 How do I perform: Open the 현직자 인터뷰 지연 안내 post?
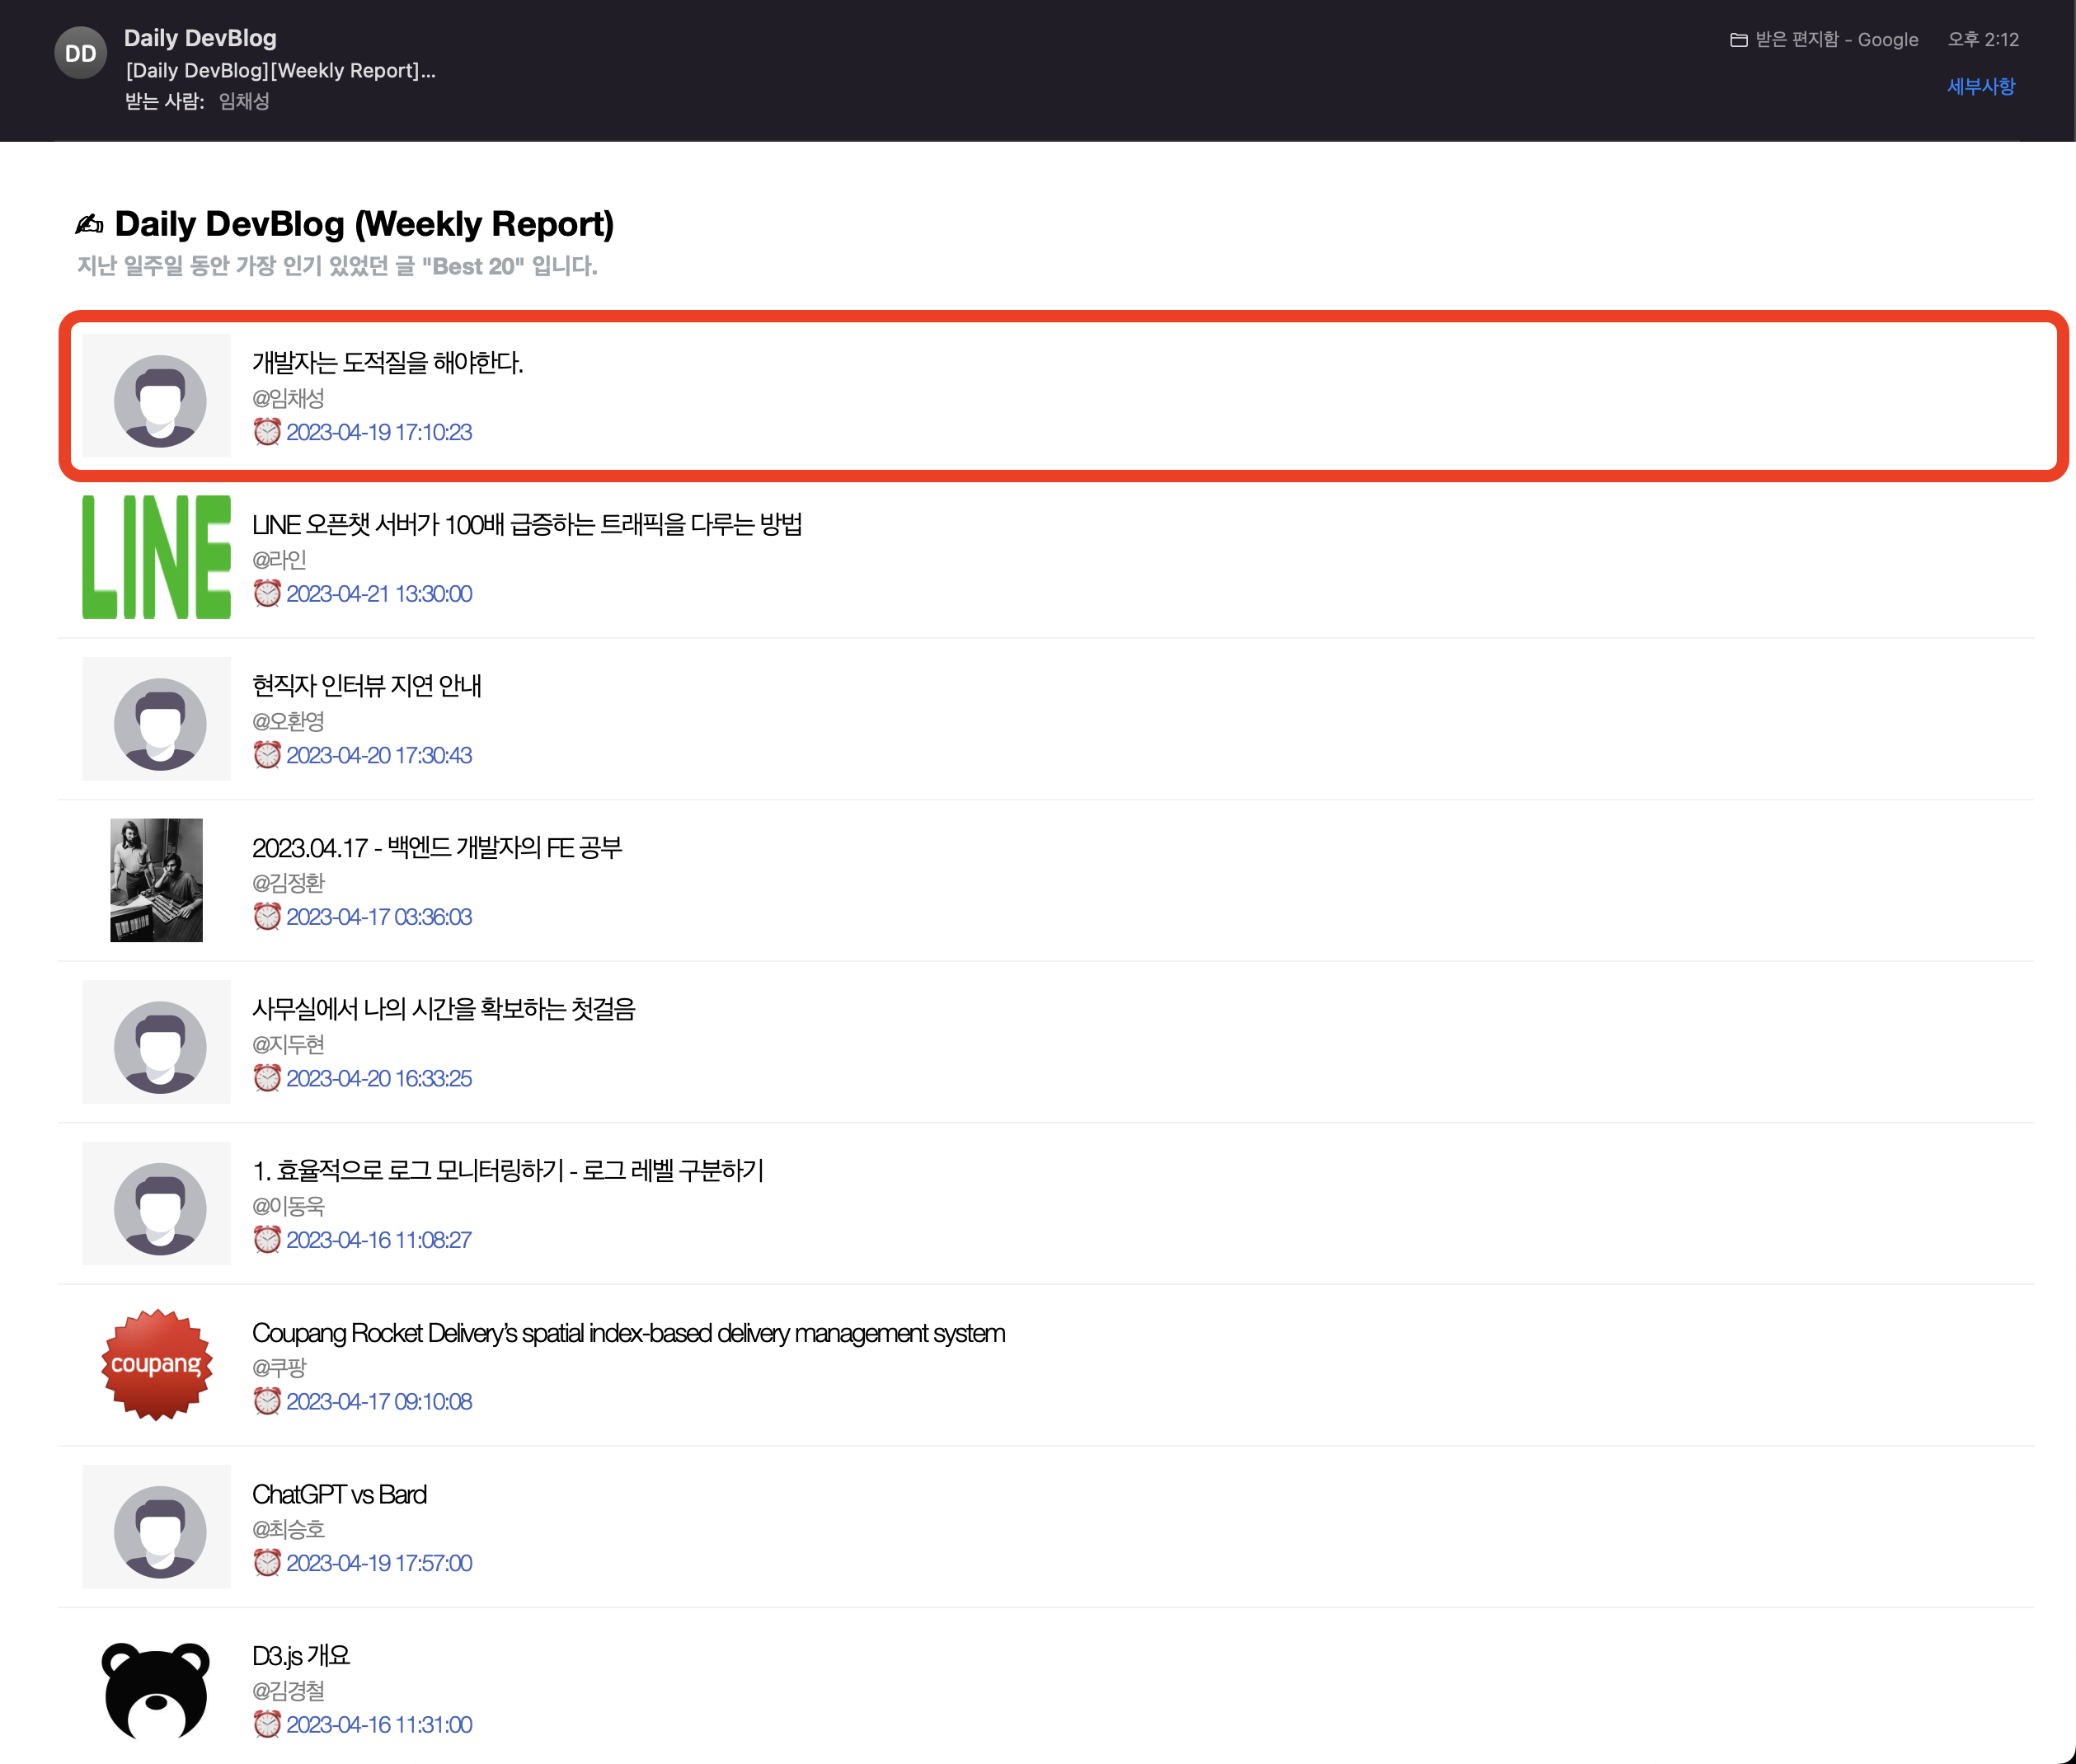click(366, 685)
